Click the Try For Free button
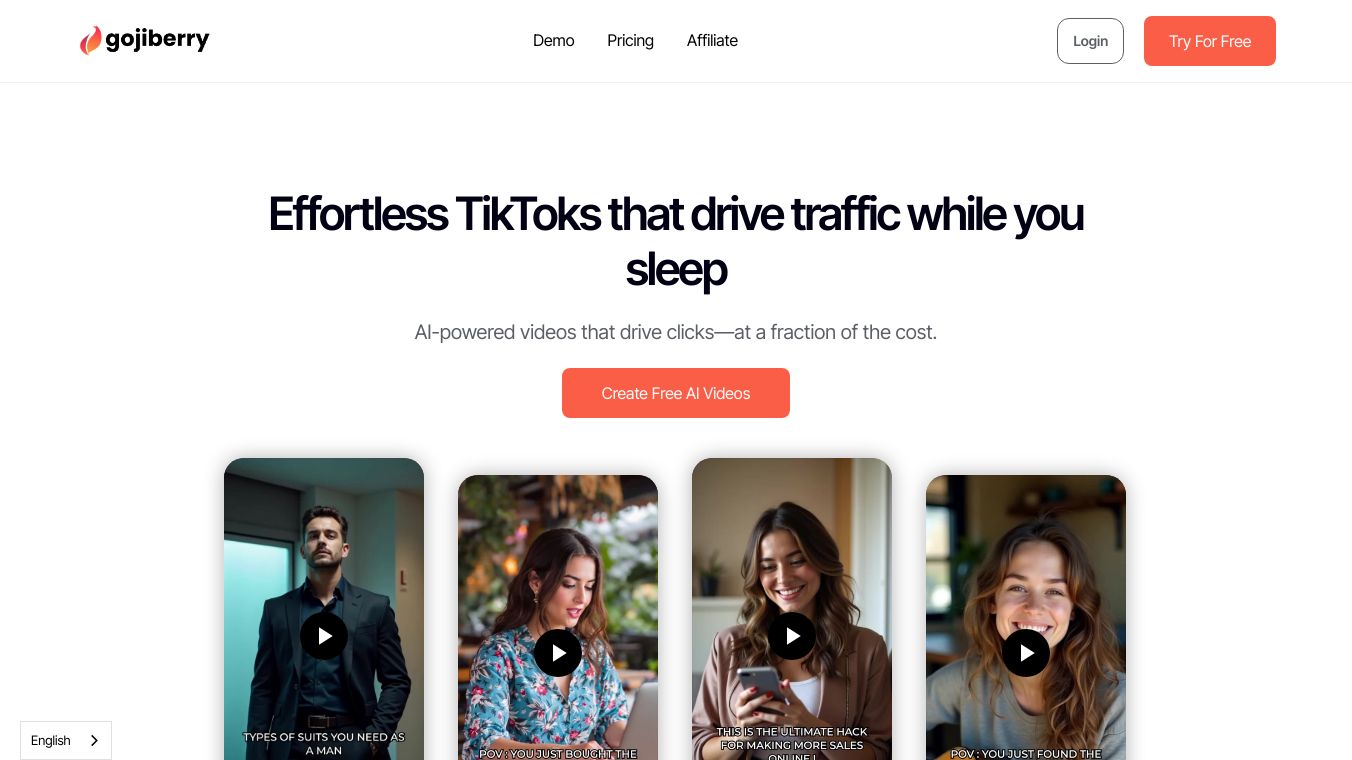1352x760 pixels. [x=1210, y=41]
